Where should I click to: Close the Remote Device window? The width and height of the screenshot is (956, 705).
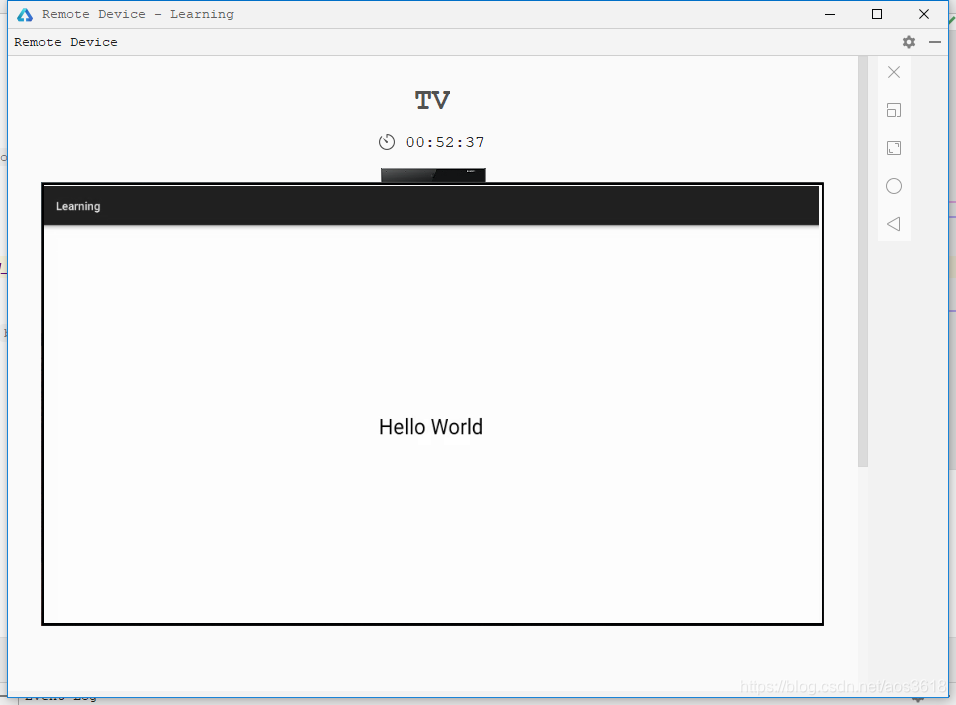pos(924,14)
